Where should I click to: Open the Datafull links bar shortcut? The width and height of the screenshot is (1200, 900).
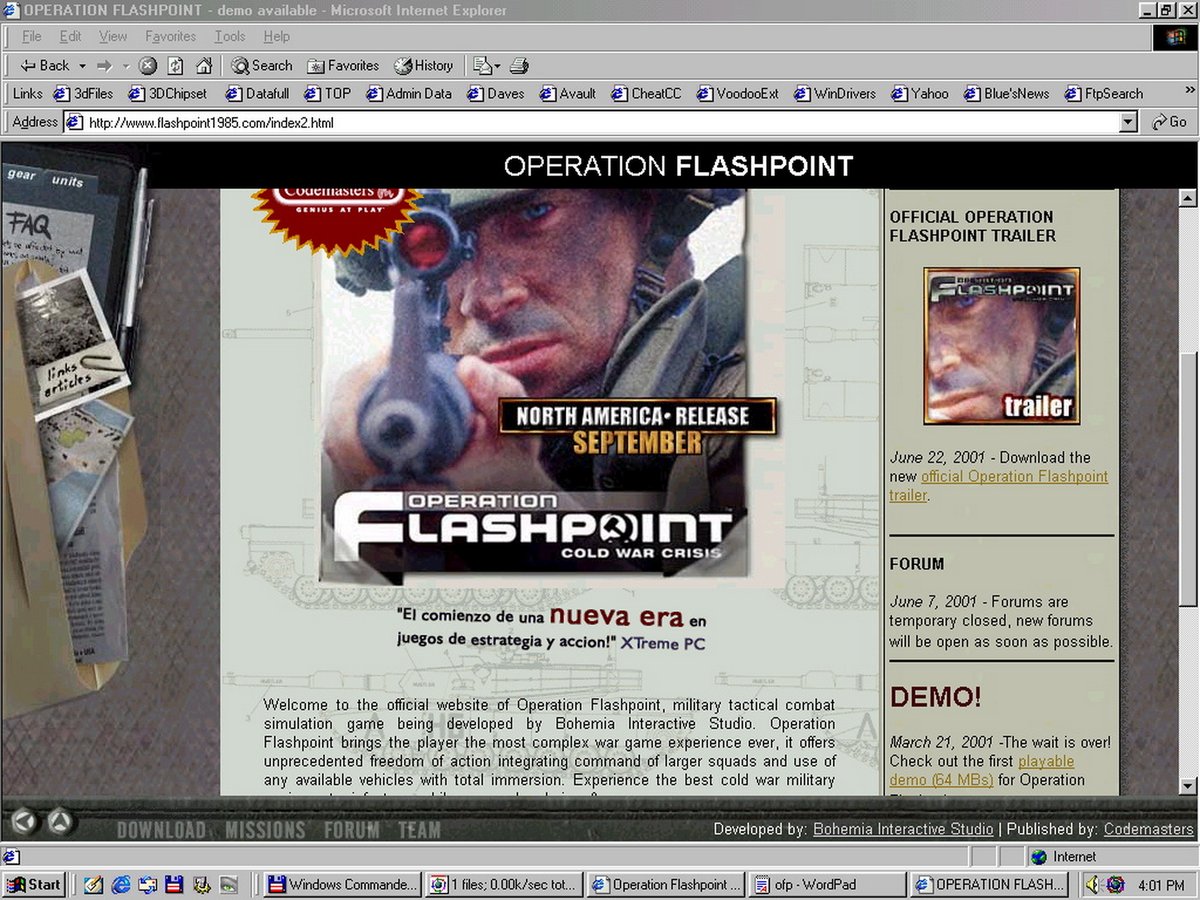click(258, 94)
